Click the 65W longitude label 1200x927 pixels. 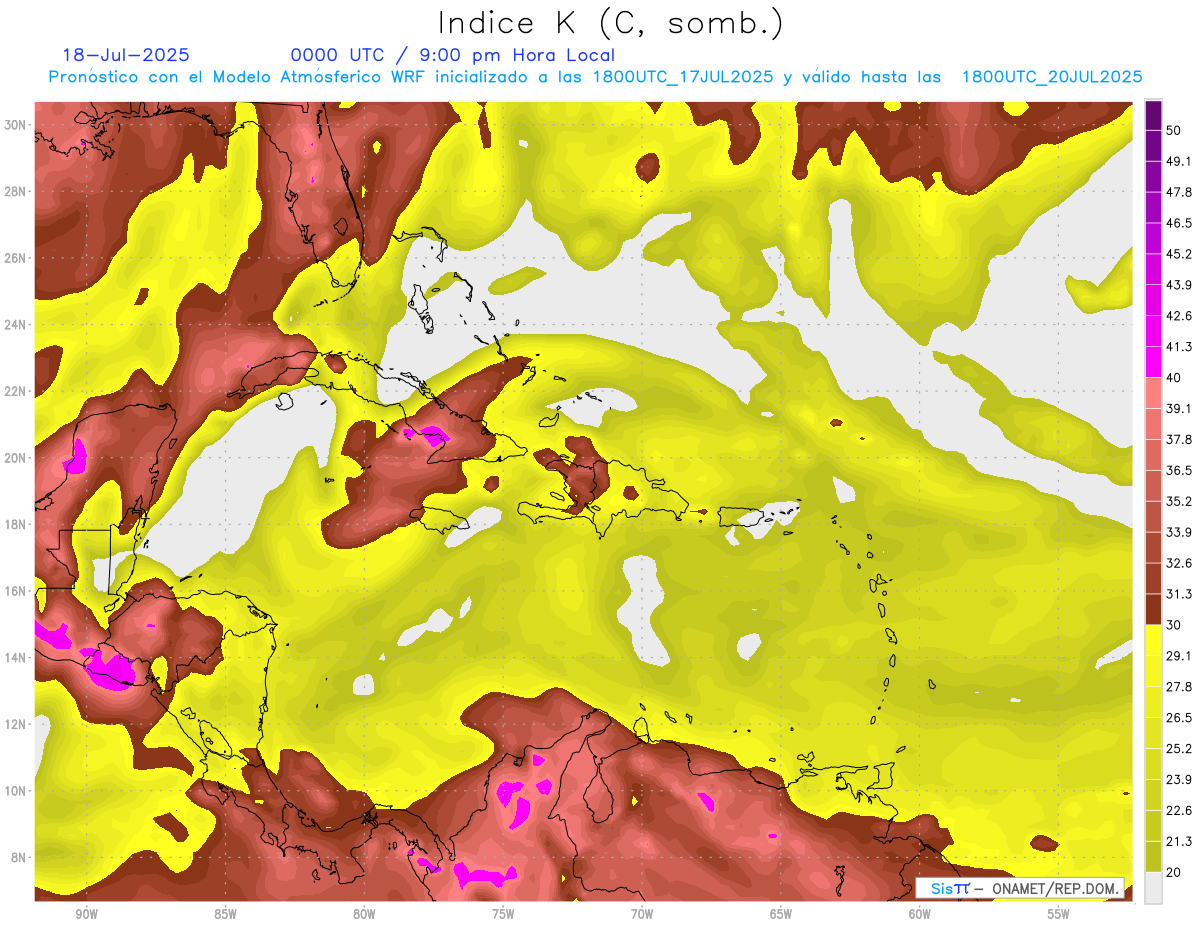pos(781,915)
